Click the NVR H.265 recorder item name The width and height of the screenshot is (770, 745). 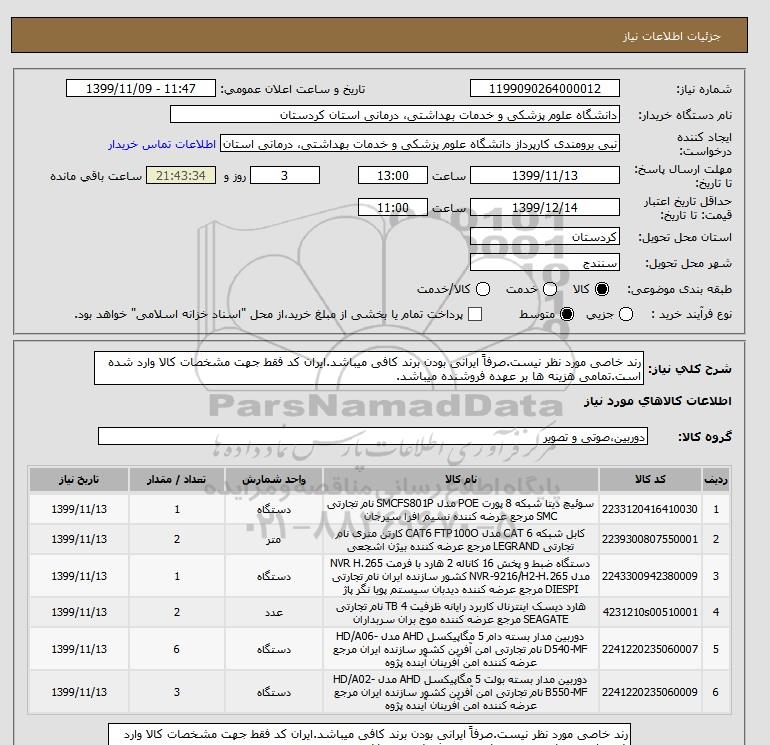coord(461,576)
